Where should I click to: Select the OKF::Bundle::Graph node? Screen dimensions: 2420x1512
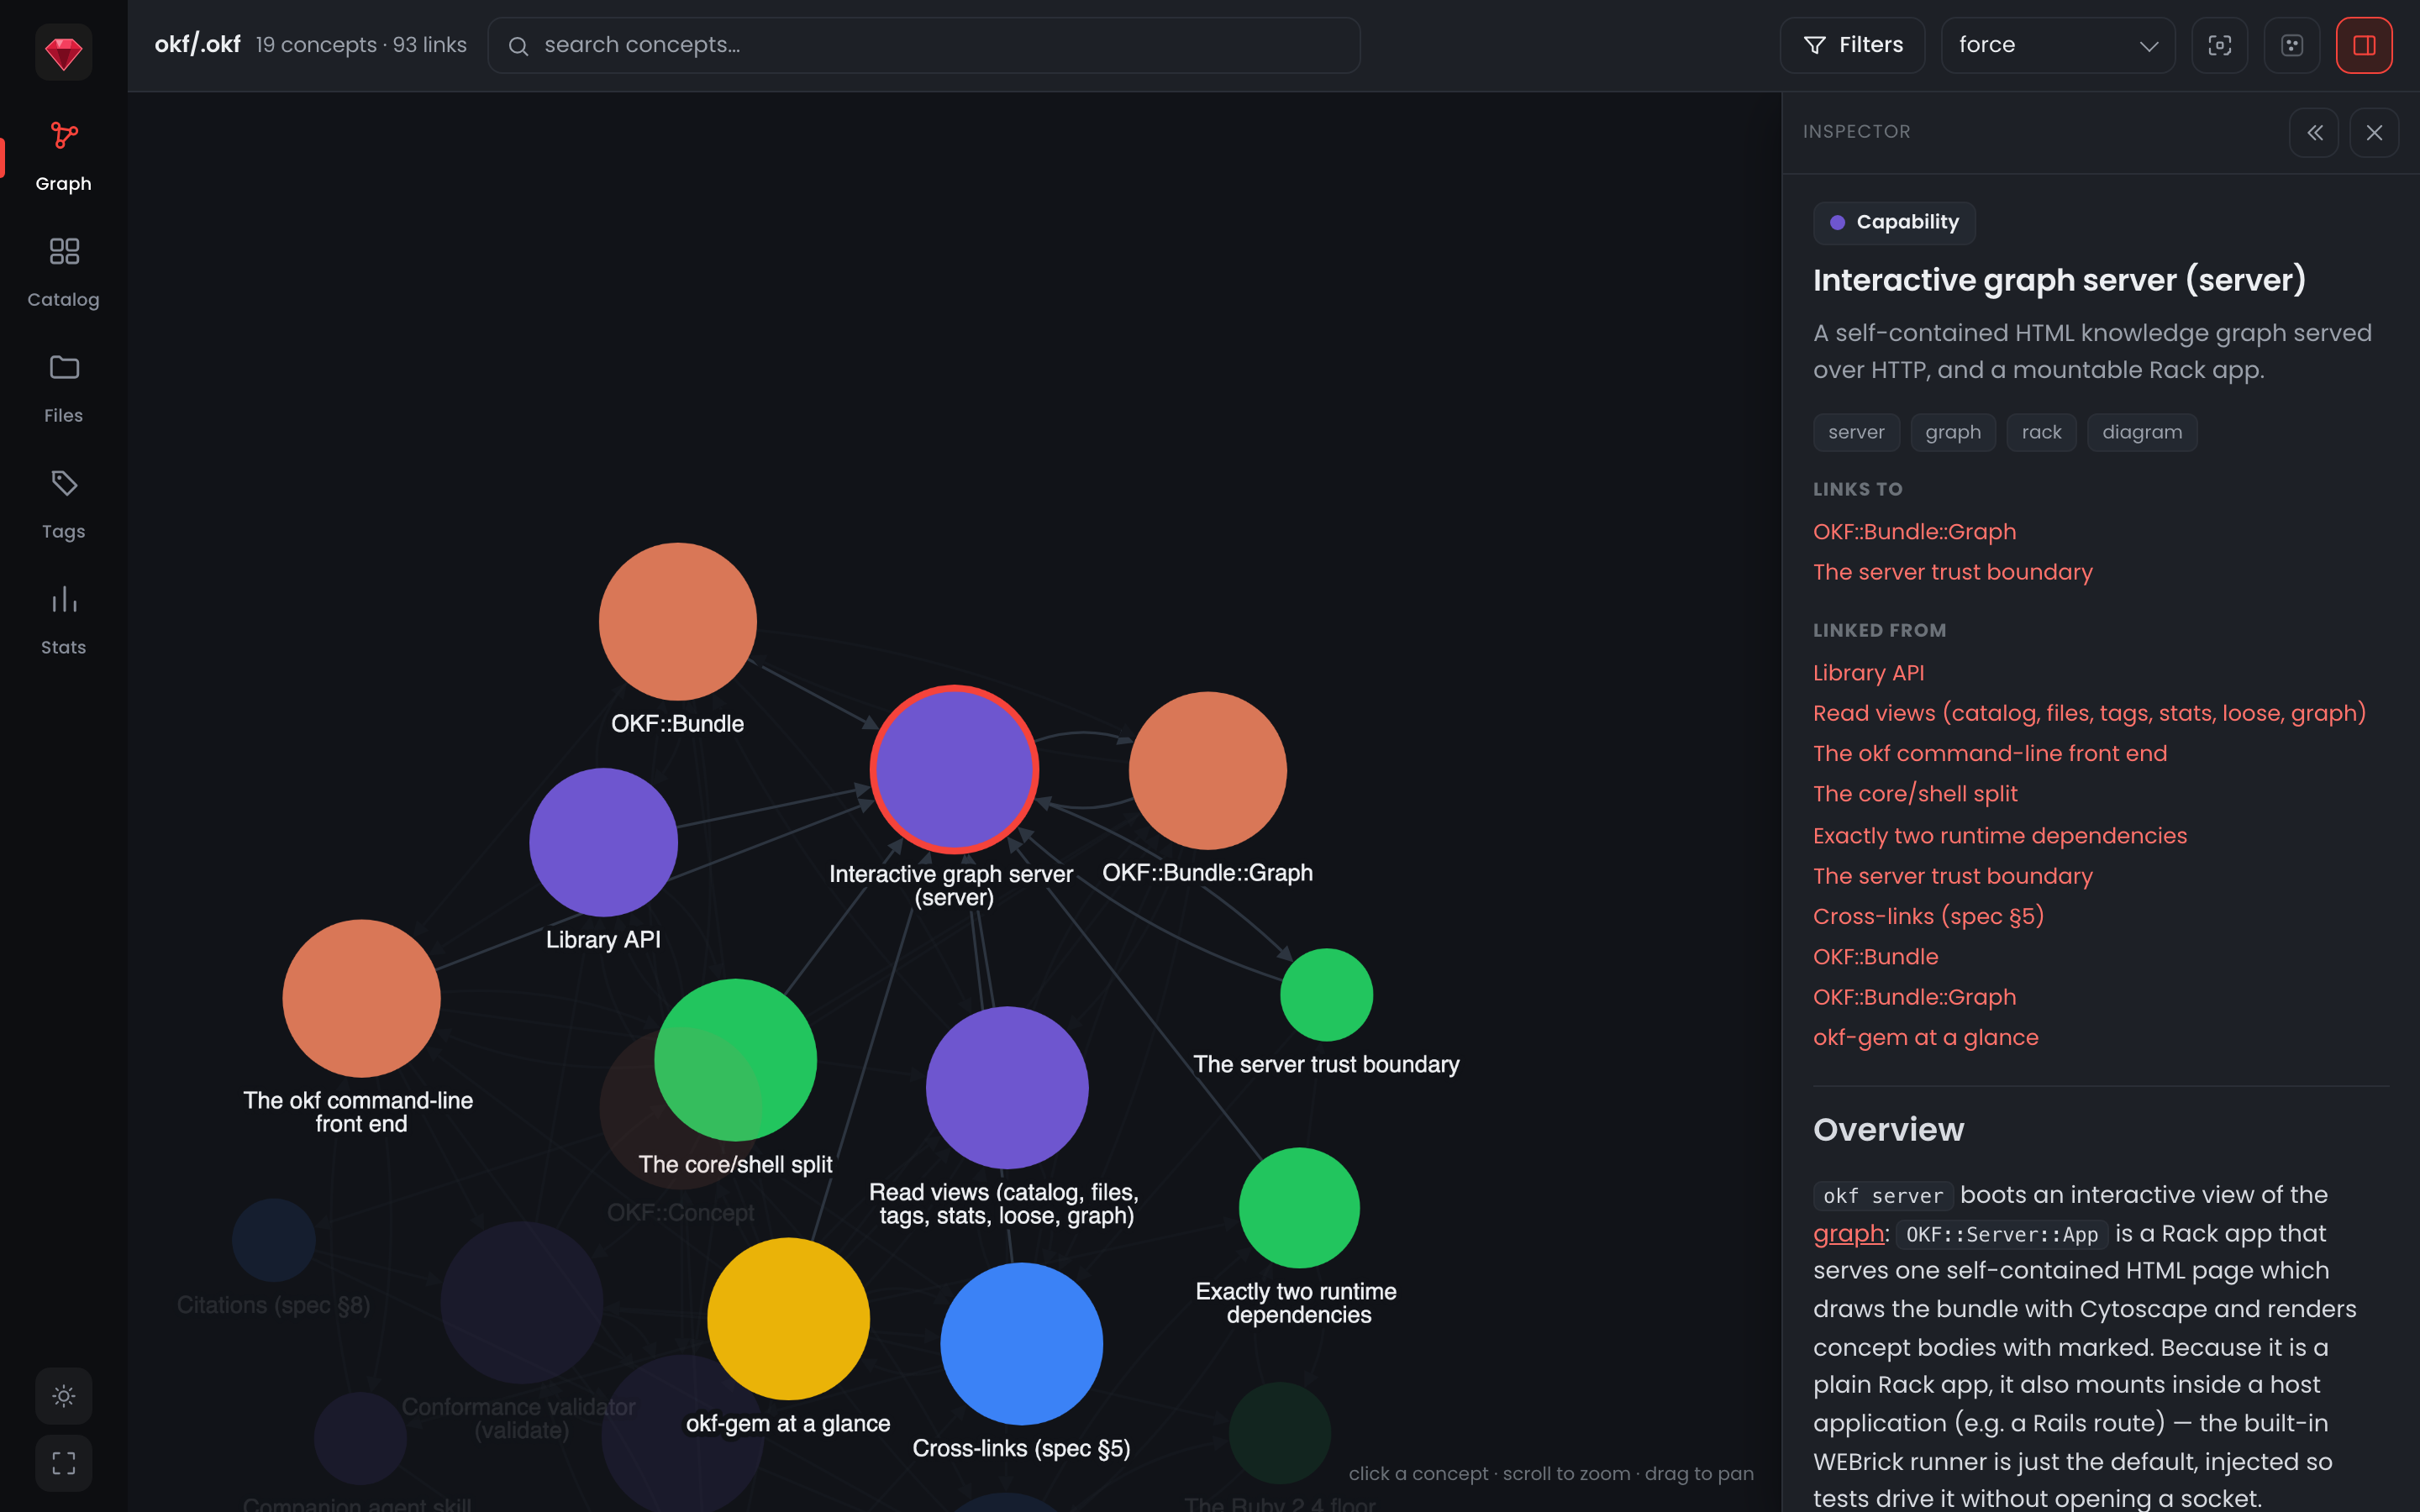1207,770
